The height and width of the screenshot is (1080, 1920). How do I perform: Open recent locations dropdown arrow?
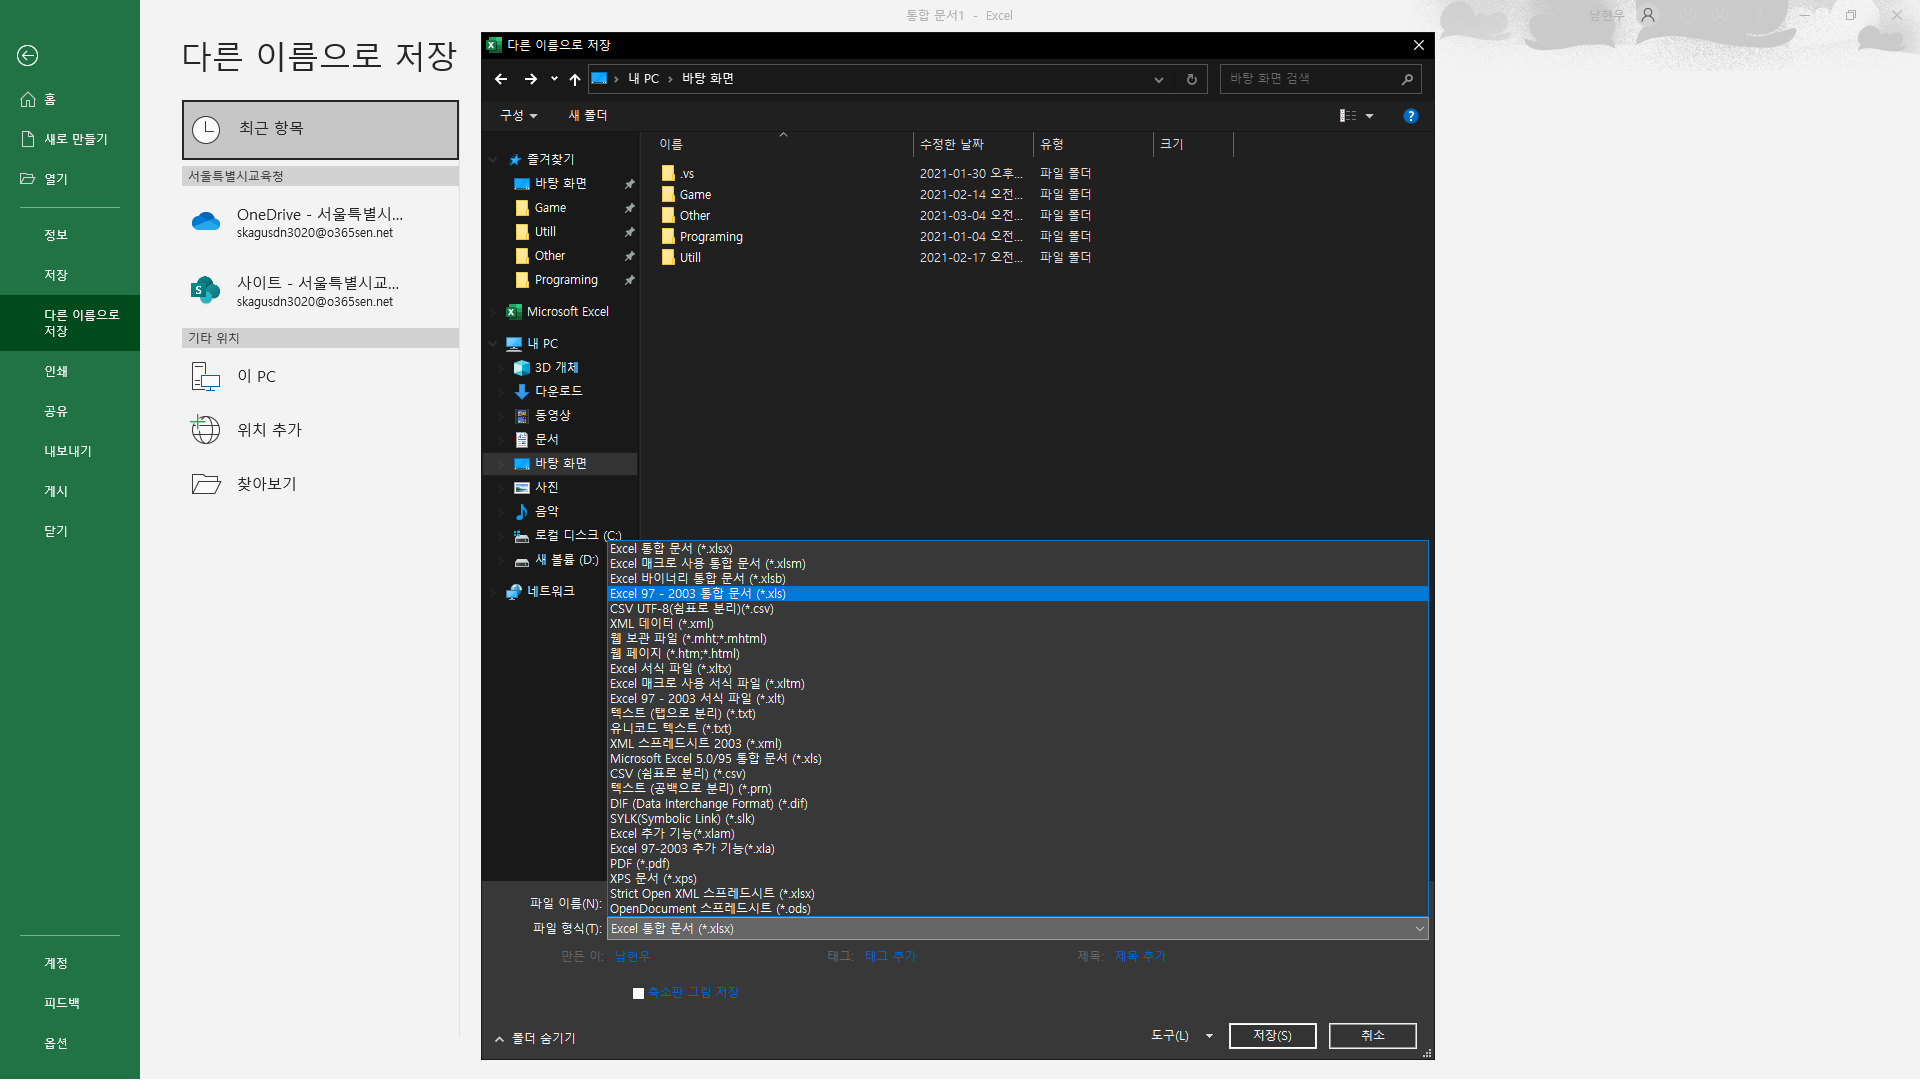coord(554,79)
